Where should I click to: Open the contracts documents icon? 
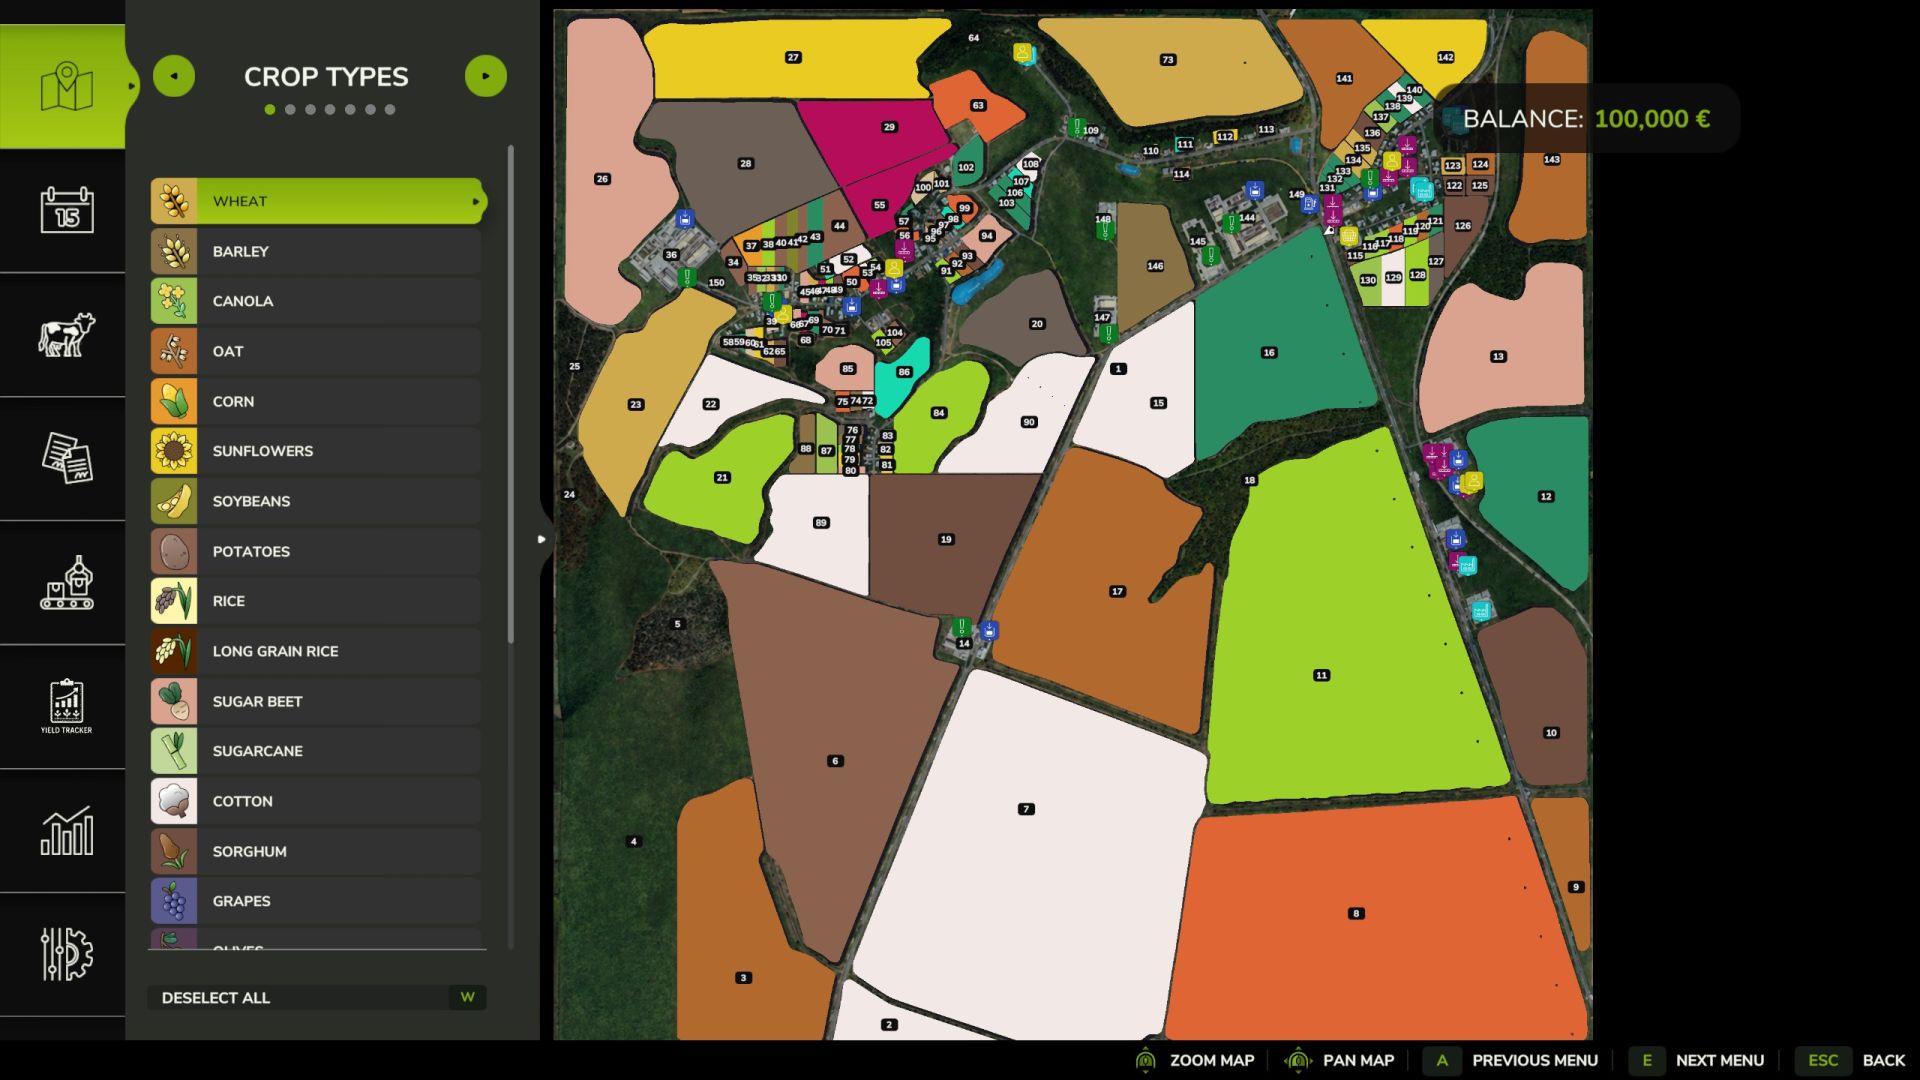tap(66, 459)
